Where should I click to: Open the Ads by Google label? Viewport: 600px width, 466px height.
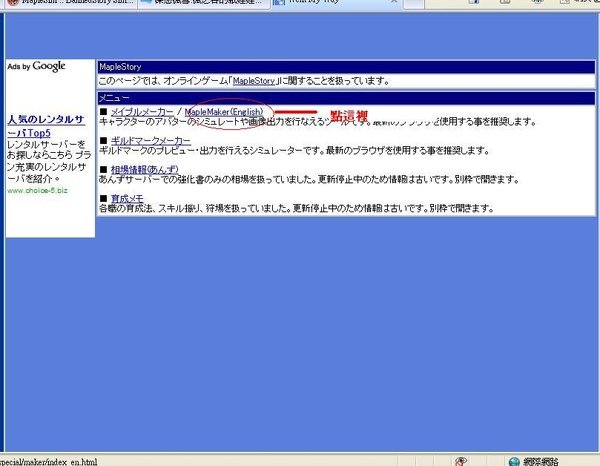[x=36, y=66]
